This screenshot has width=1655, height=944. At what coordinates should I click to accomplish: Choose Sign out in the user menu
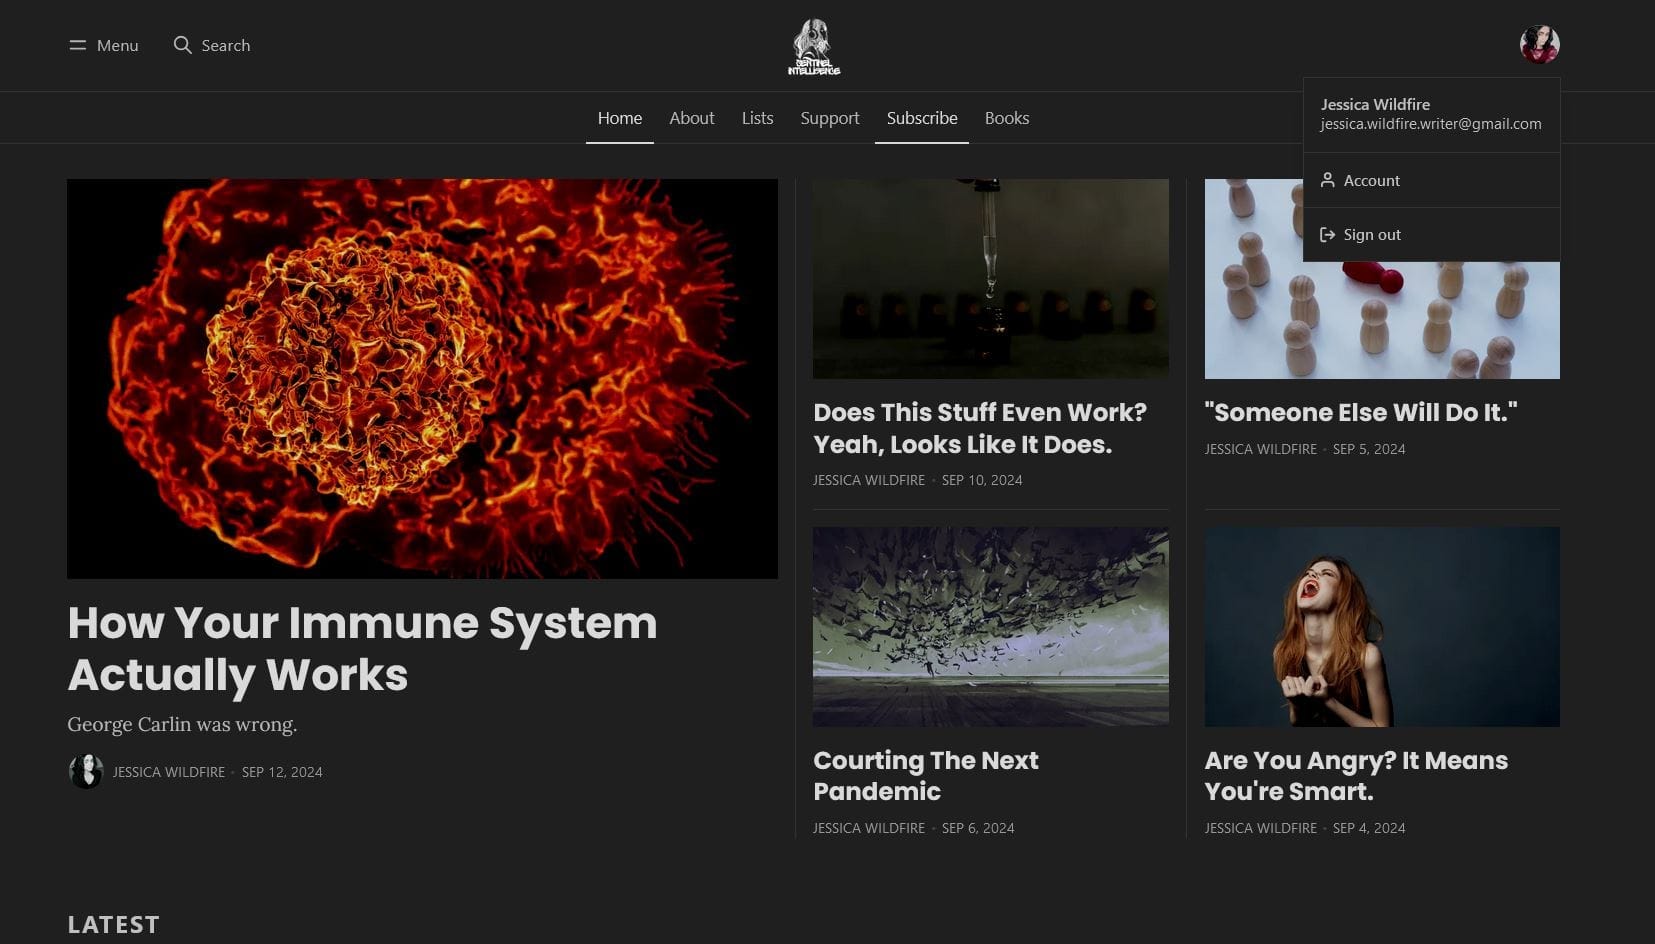(x=1431, y=234)
